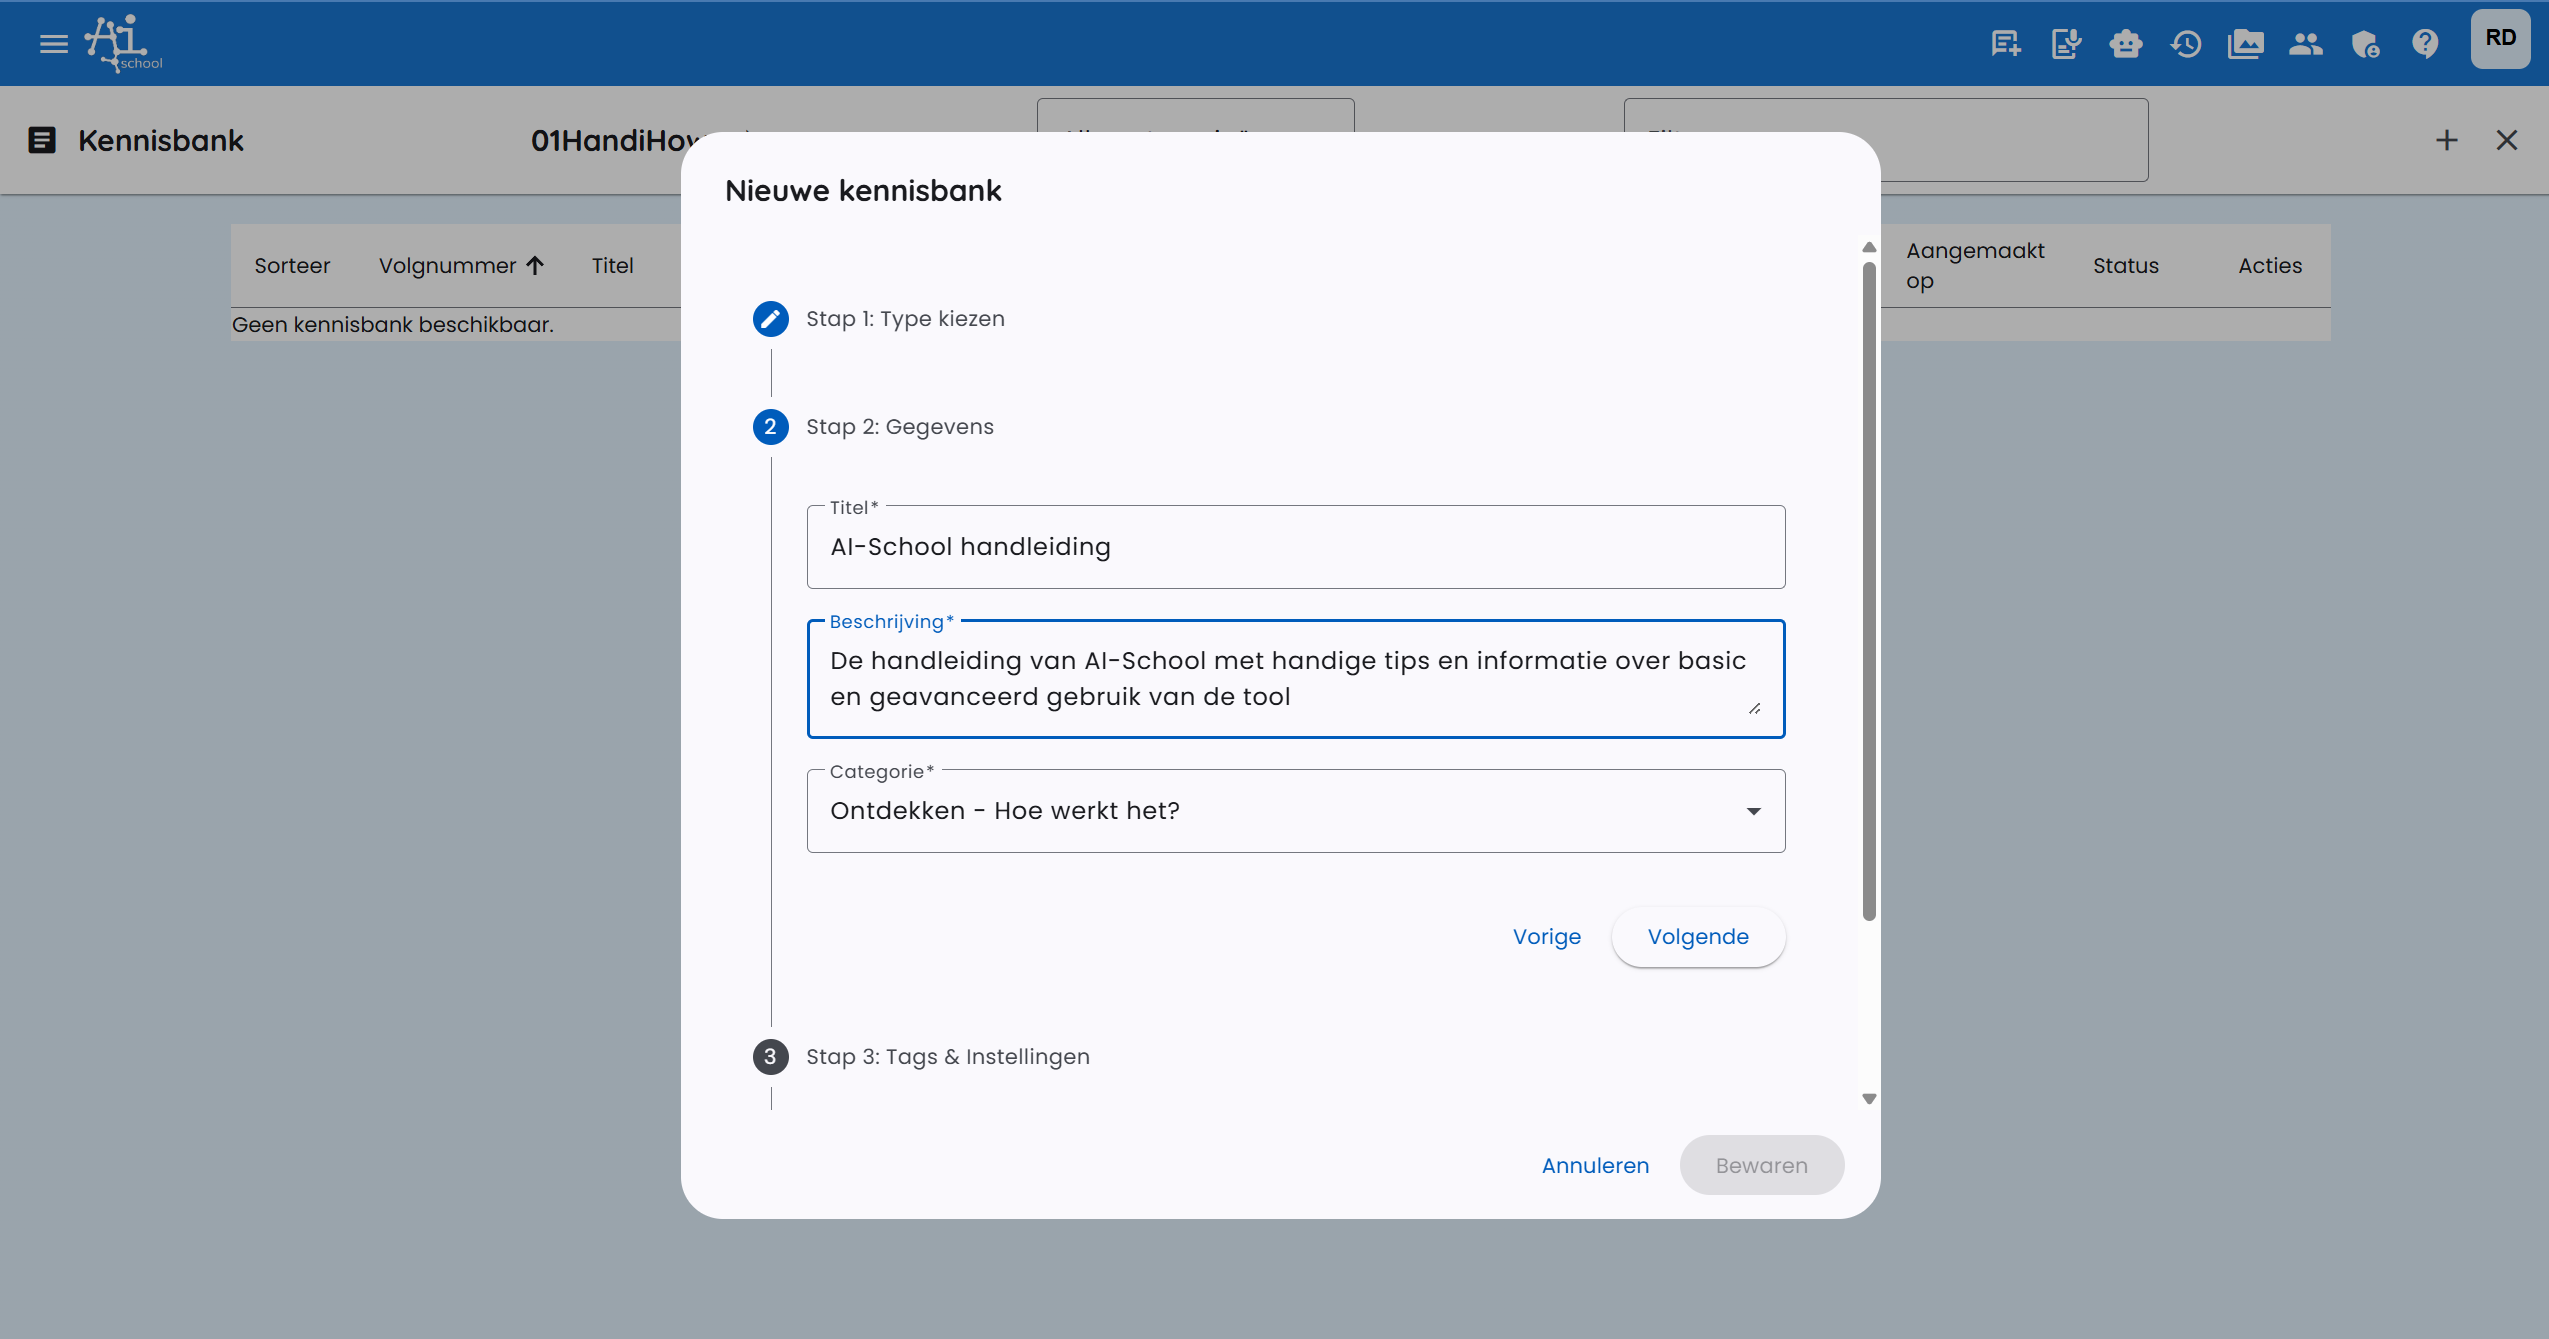Image resolution: width=2549 pixels, height=1339 pixels.
Task: Sort by Volgnummer ascending arrow
Action: (536, 265)
